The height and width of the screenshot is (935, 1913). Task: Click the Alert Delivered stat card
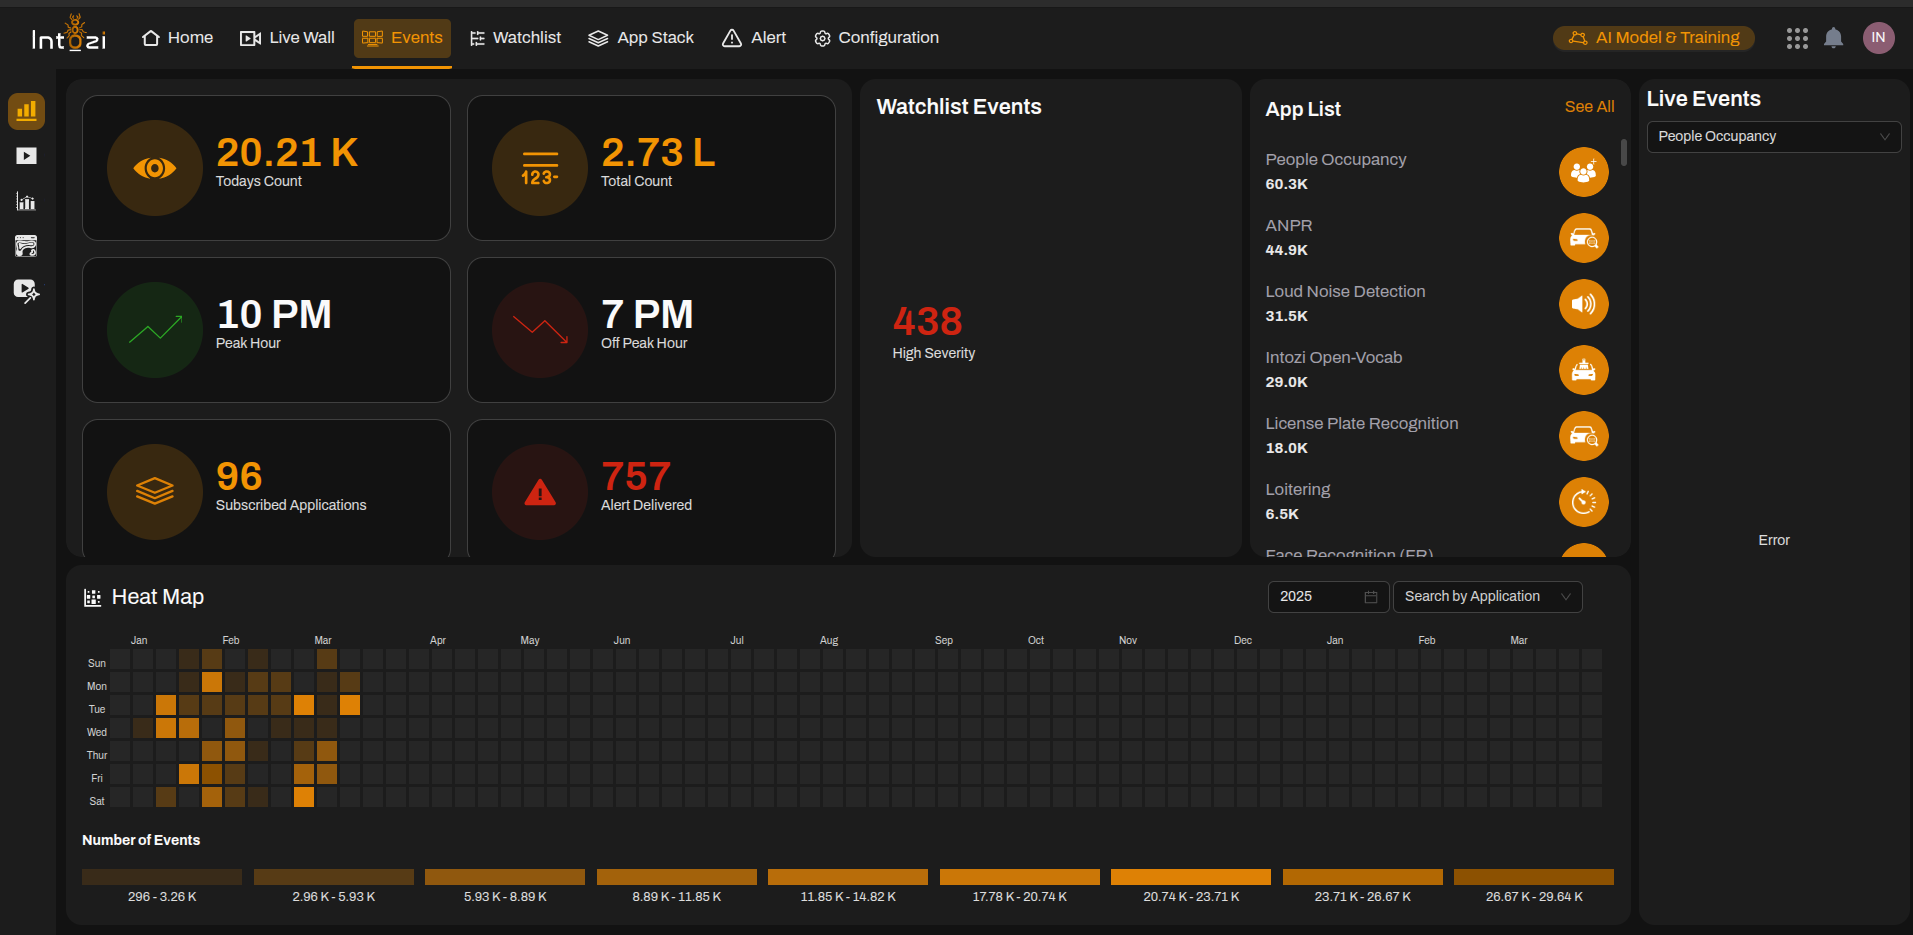[x=651, y=489]
